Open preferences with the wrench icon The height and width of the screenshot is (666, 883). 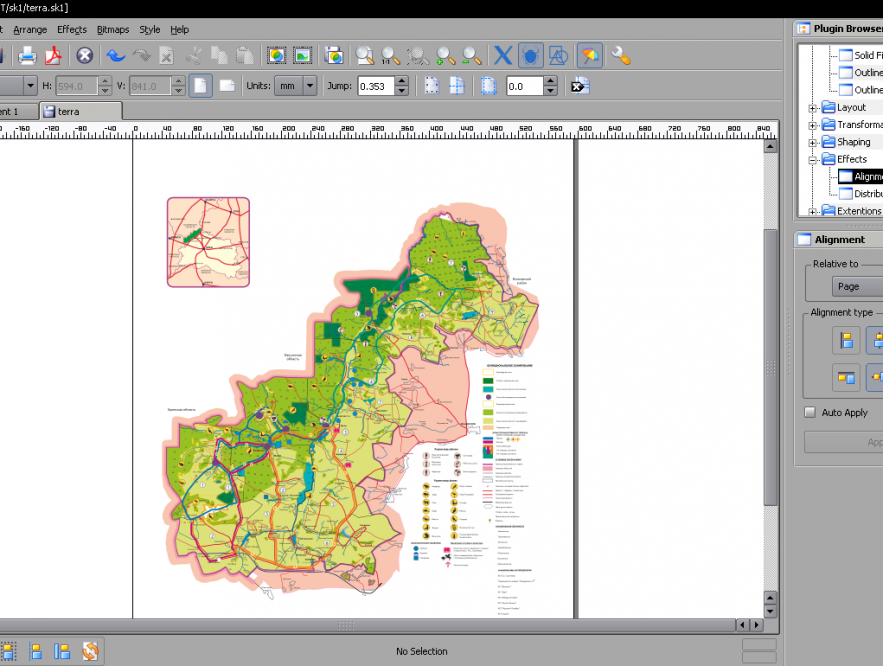(621, 56)
